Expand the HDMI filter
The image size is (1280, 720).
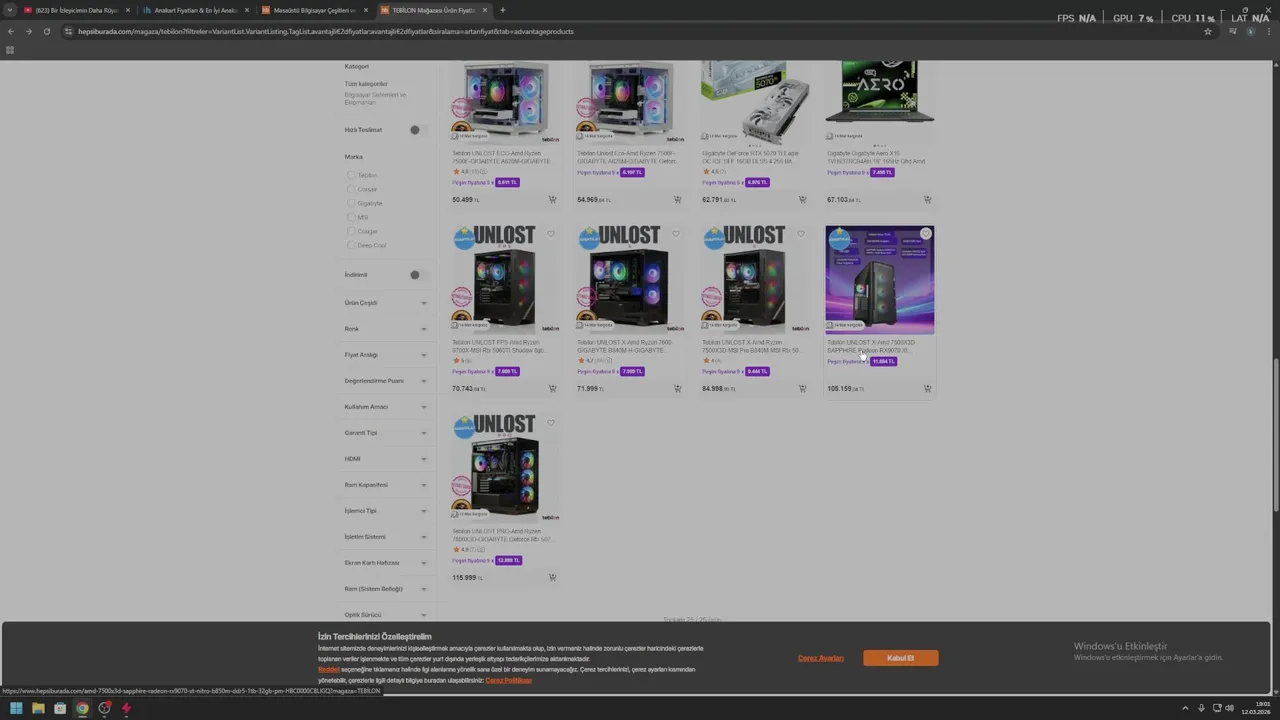(386, 459)
